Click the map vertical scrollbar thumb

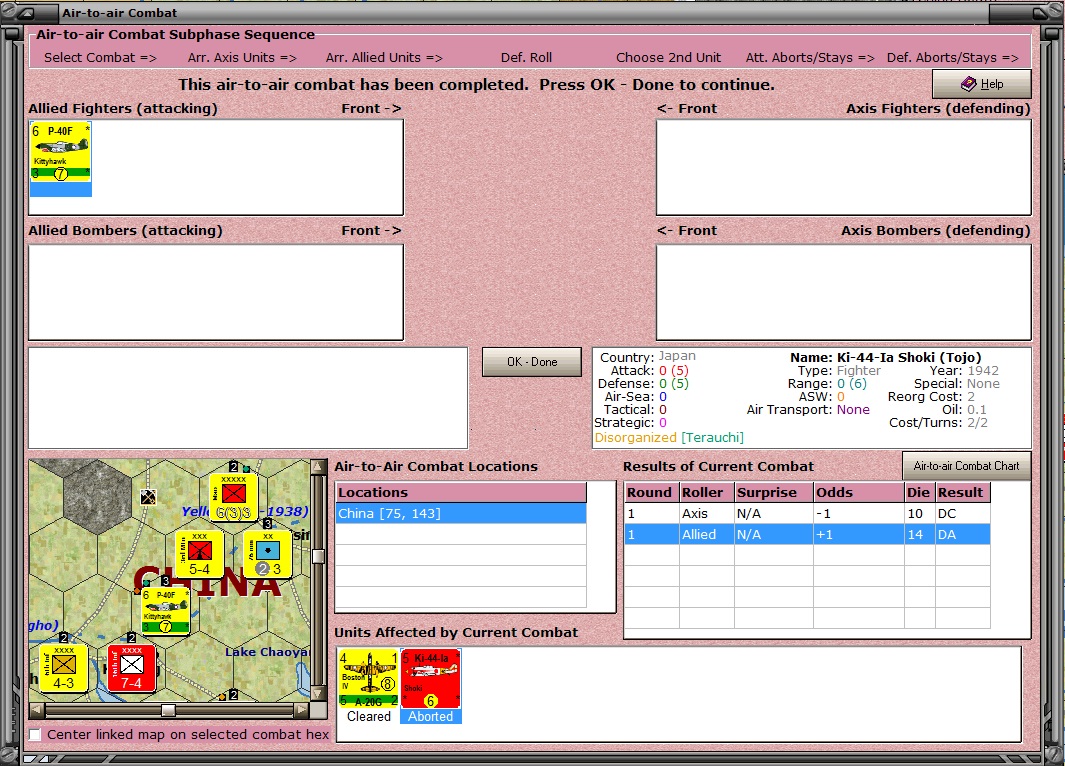318,556
